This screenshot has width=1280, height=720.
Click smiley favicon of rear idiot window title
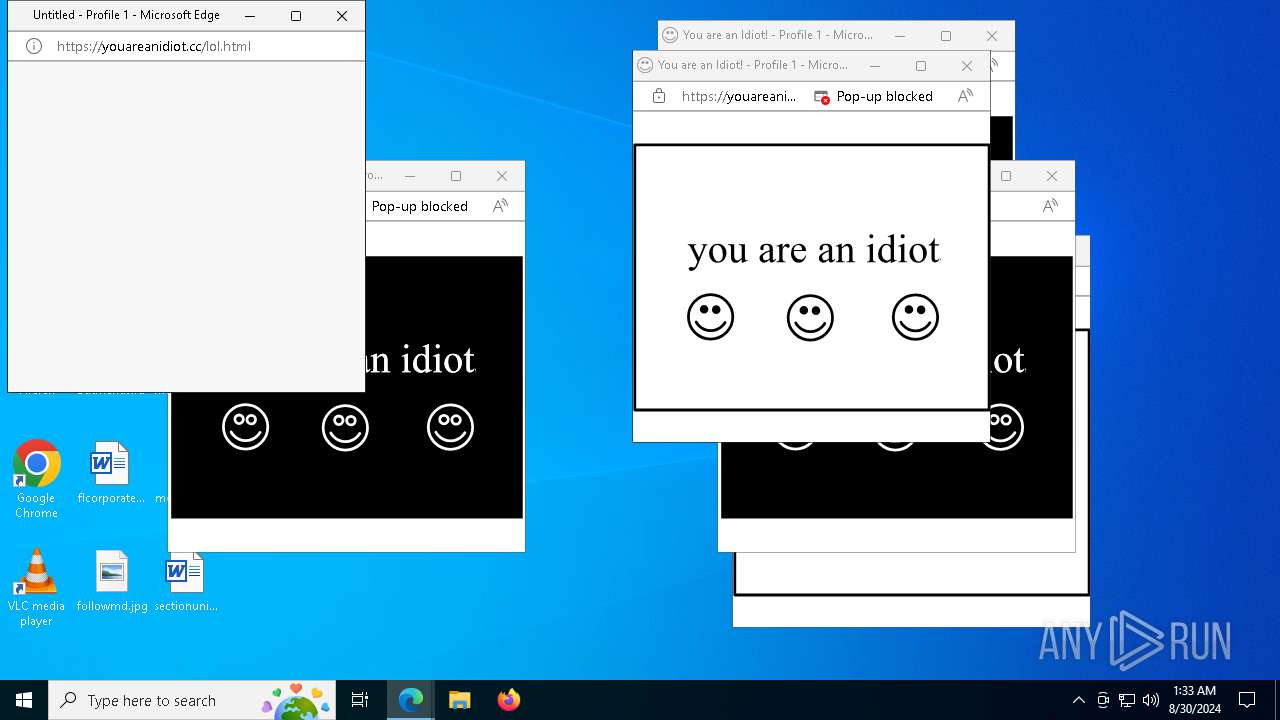point(671,35)
